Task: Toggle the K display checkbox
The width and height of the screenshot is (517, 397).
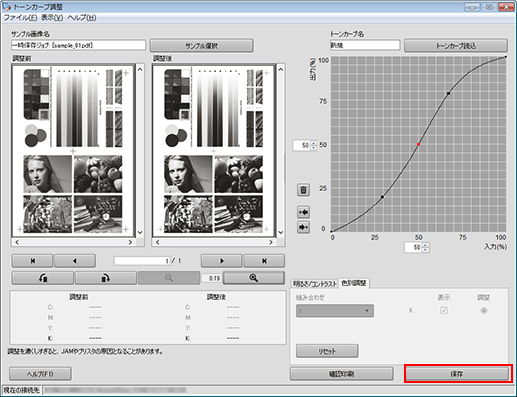Action: [444, 310]
